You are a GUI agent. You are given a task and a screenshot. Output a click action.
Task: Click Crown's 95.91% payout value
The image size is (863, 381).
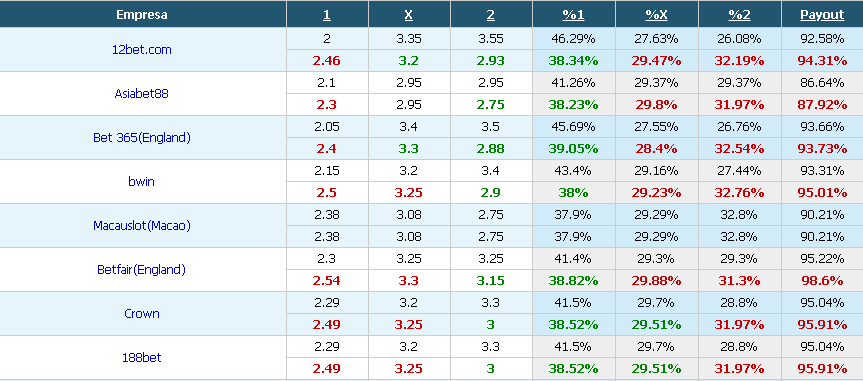(x=822, y=325)
